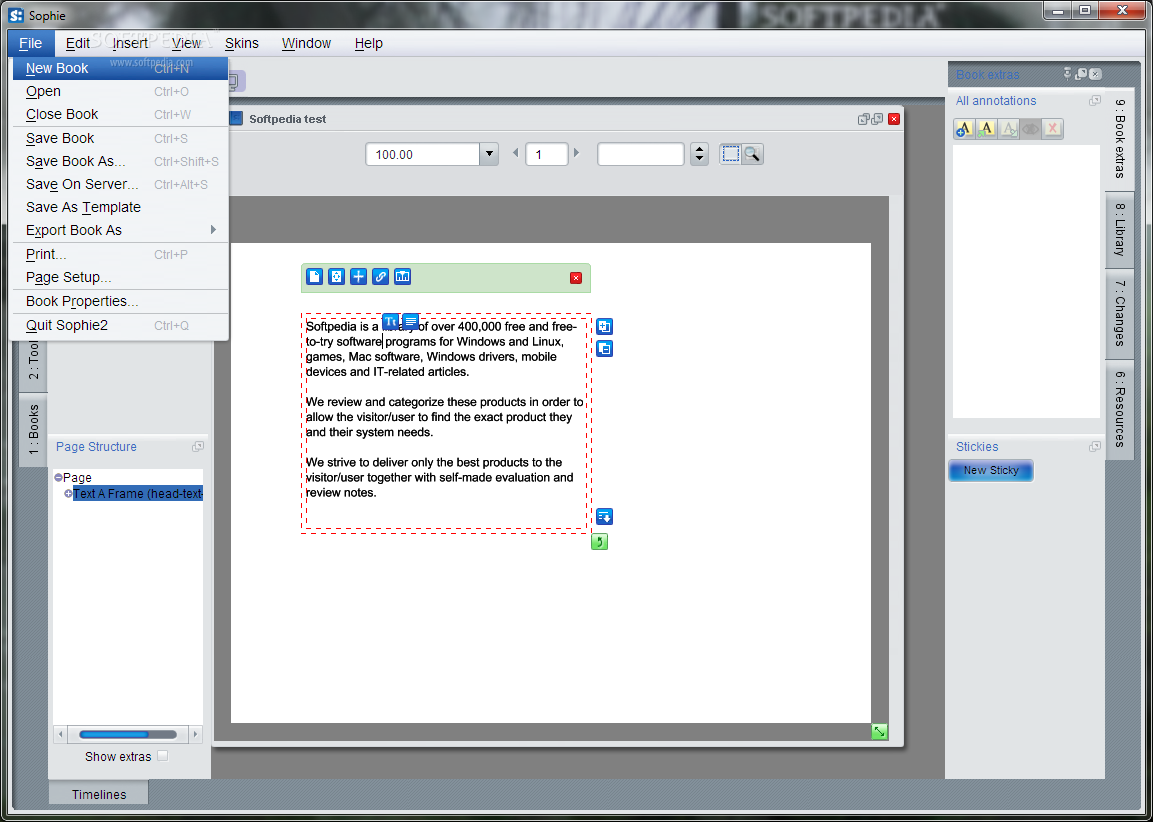Click the blue frame icon with minus sign
This screenshot has height=822, width=1153.
[x=604, y=349]
